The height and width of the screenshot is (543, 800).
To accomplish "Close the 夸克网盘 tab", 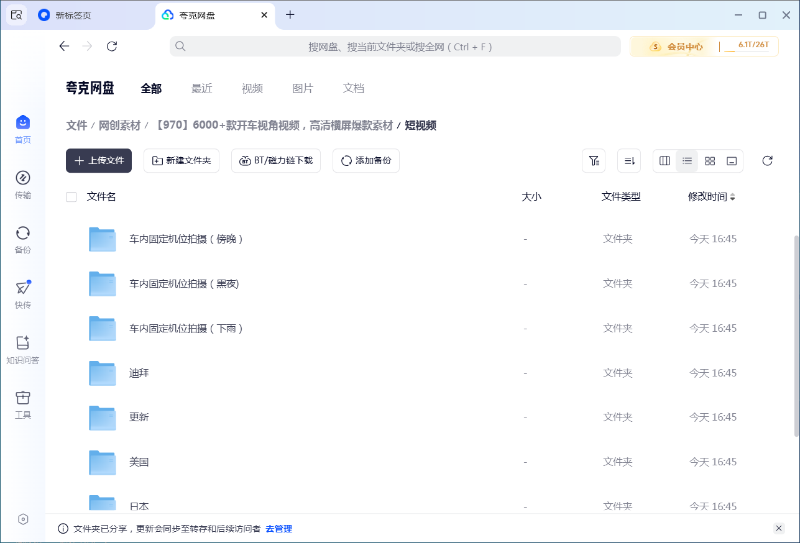I will pos(264,15).
